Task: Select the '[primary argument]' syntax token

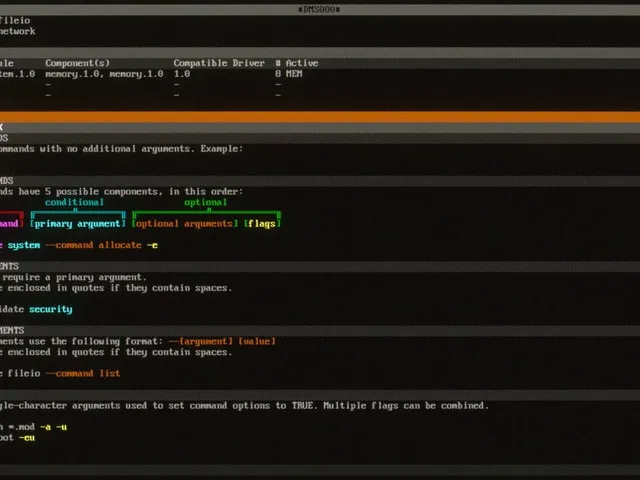Action: (x=78, y=224)
